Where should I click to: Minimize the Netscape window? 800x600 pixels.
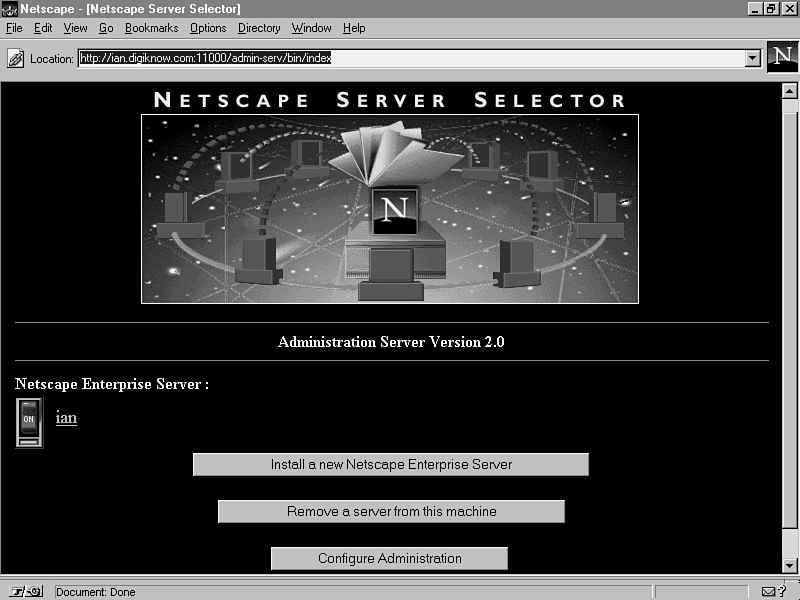coord(756,9)
